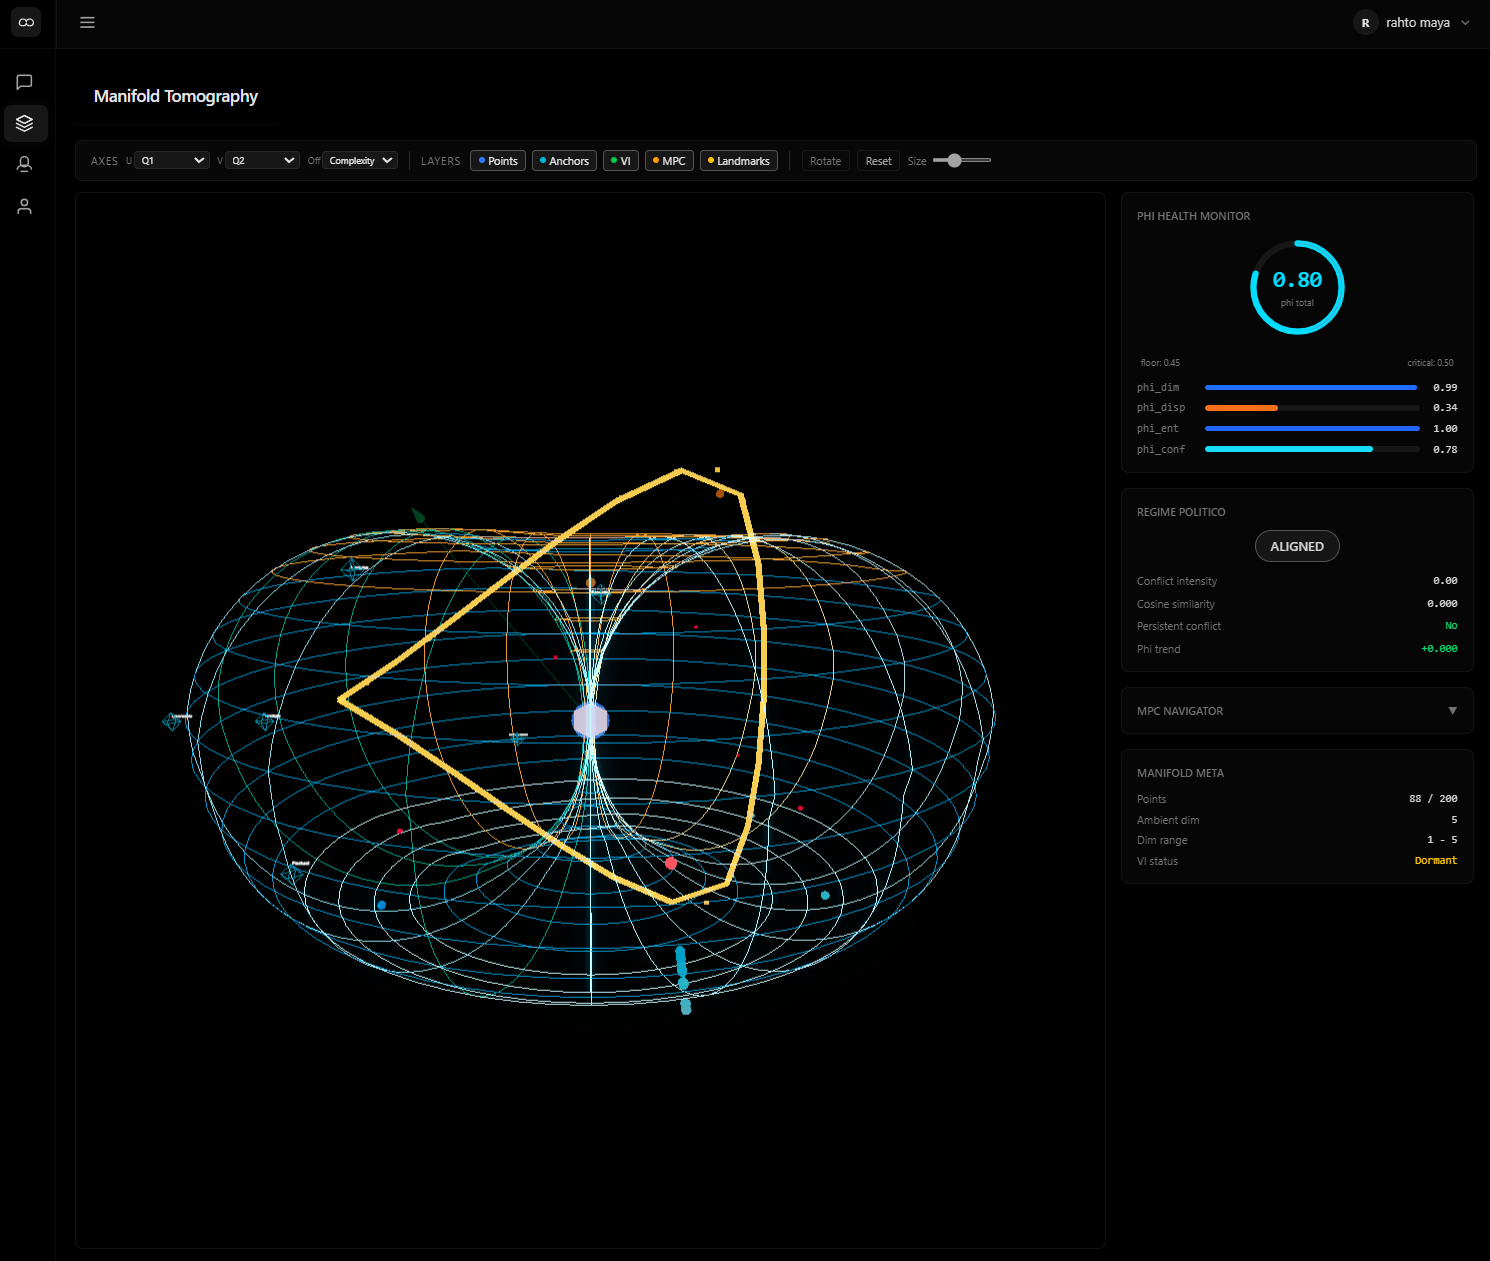Open the user profile sidebar icon
This screenshot has height=1261, width=1490.
click(x=25, y=206)
